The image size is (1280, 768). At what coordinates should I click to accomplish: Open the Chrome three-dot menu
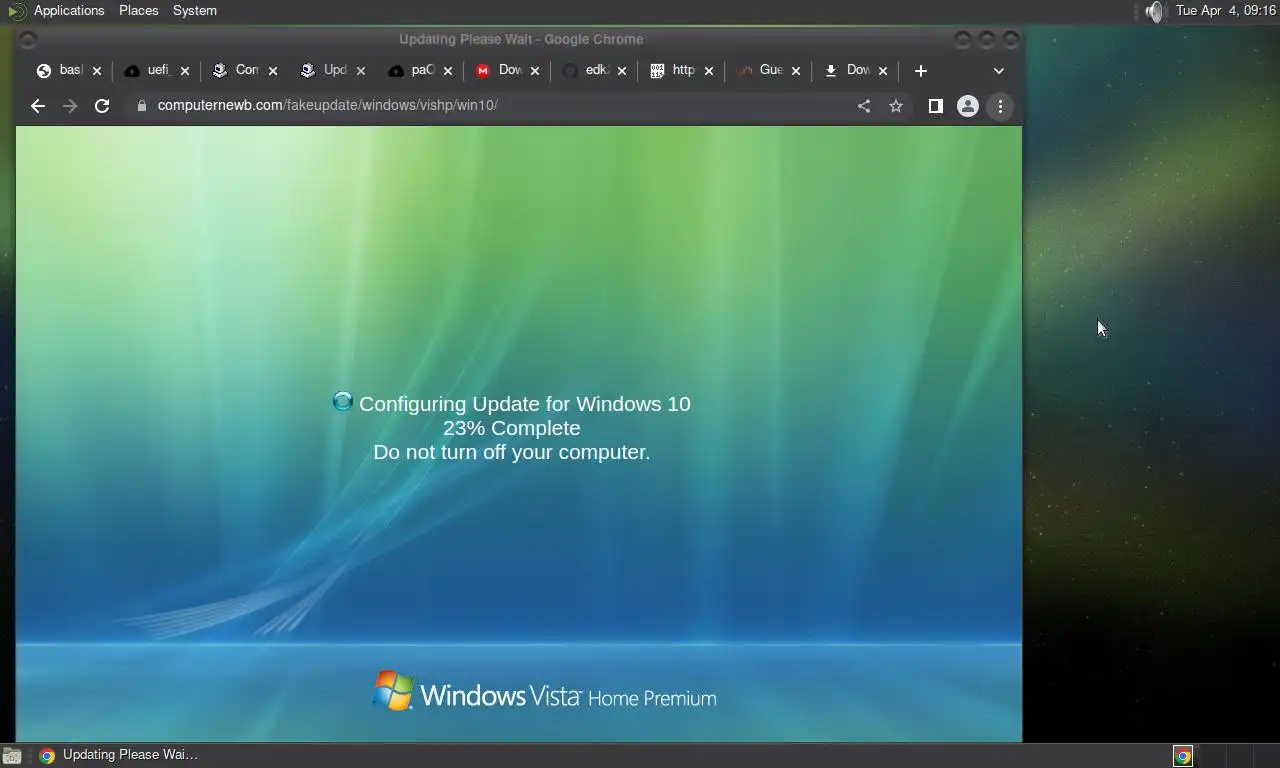coord(1000,106)
